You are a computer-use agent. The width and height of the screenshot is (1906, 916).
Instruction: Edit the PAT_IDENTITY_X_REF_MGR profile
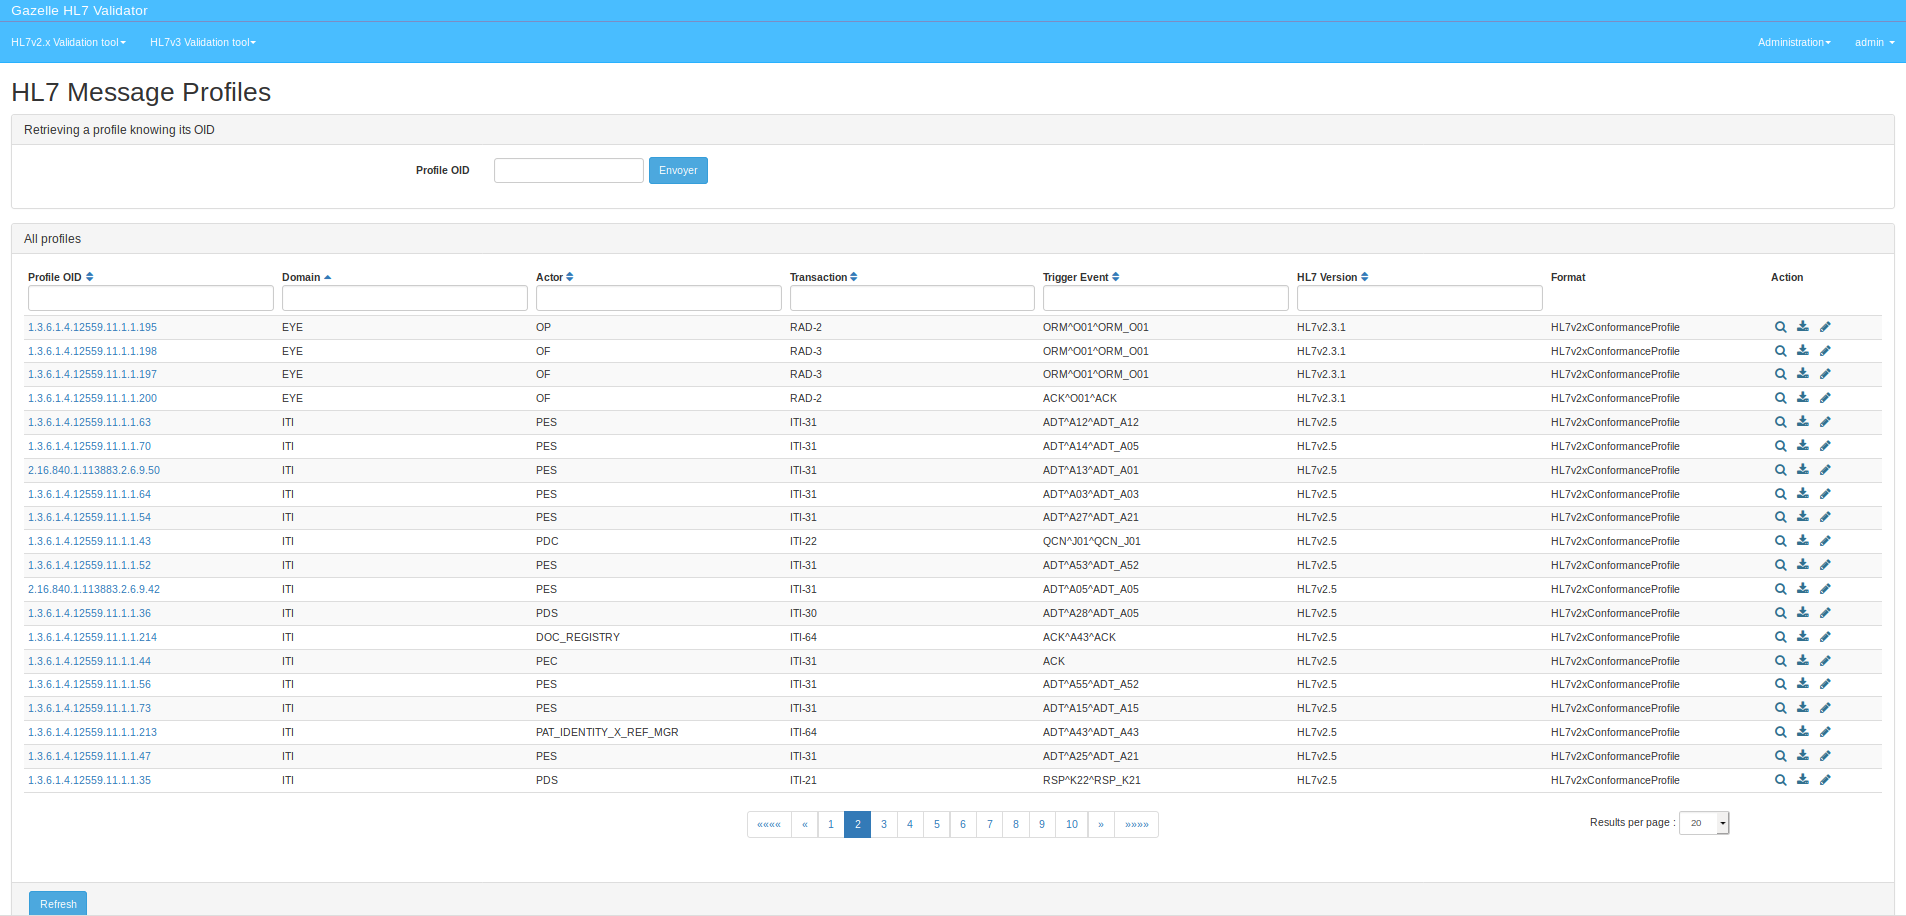(x=1825, y=732)
